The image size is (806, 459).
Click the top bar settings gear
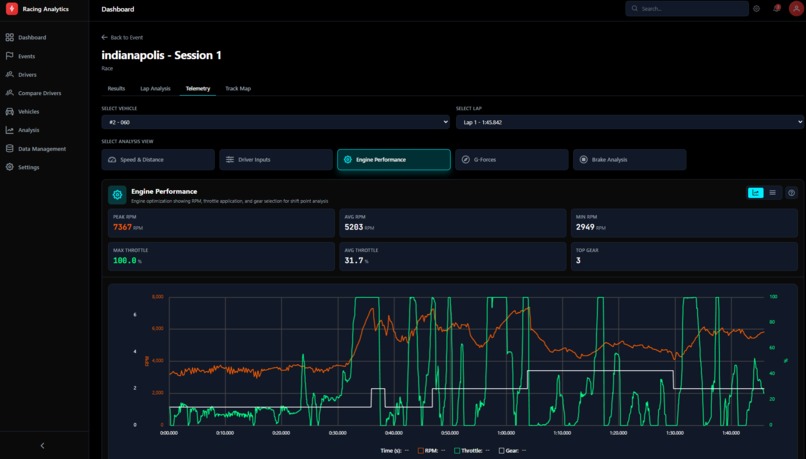tap(756, 9)
